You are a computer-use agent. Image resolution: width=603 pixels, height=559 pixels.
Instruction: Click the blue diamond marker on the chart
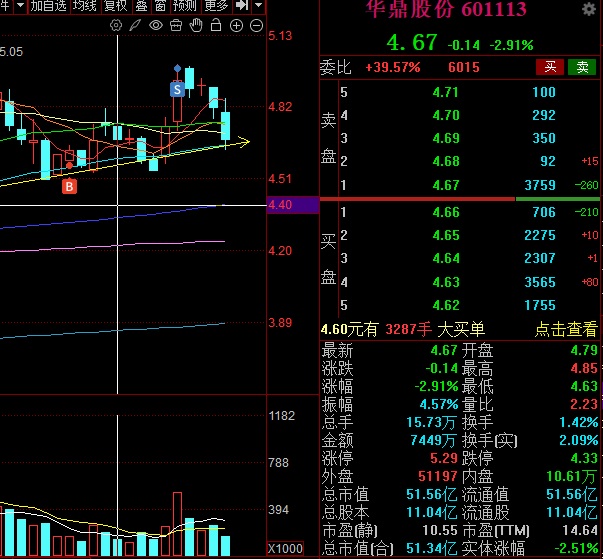[177, 68]
